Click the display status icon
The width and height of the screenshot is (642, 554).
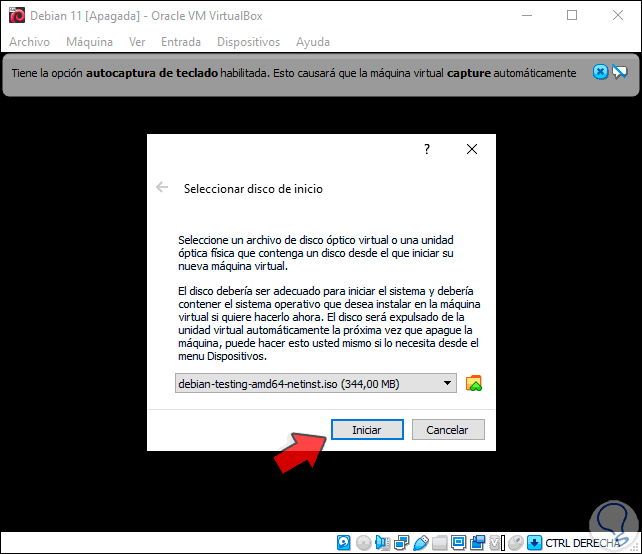459,543
